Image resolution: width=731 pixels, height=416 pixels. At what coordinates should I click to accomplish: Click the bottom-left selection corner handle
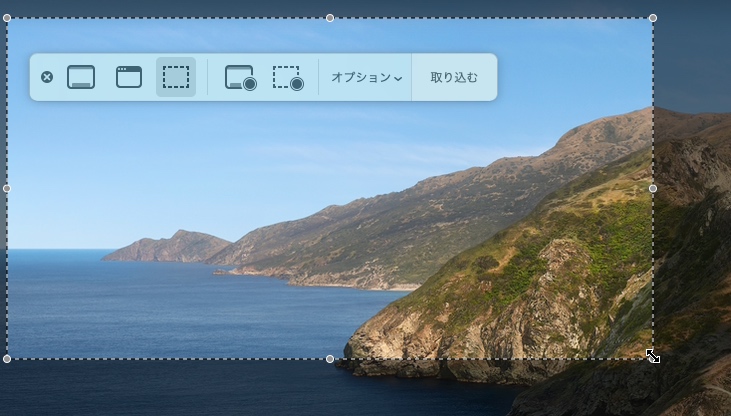(x=7, y=359)
